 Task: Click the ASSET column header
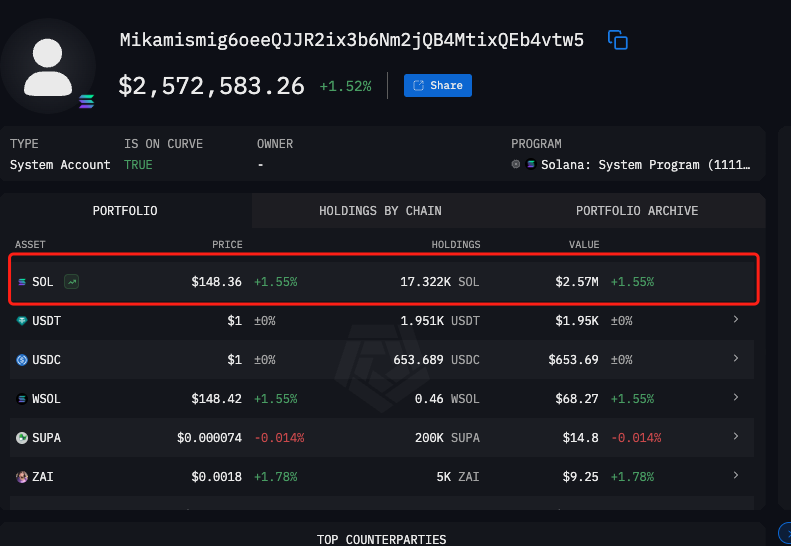point(30,244)
